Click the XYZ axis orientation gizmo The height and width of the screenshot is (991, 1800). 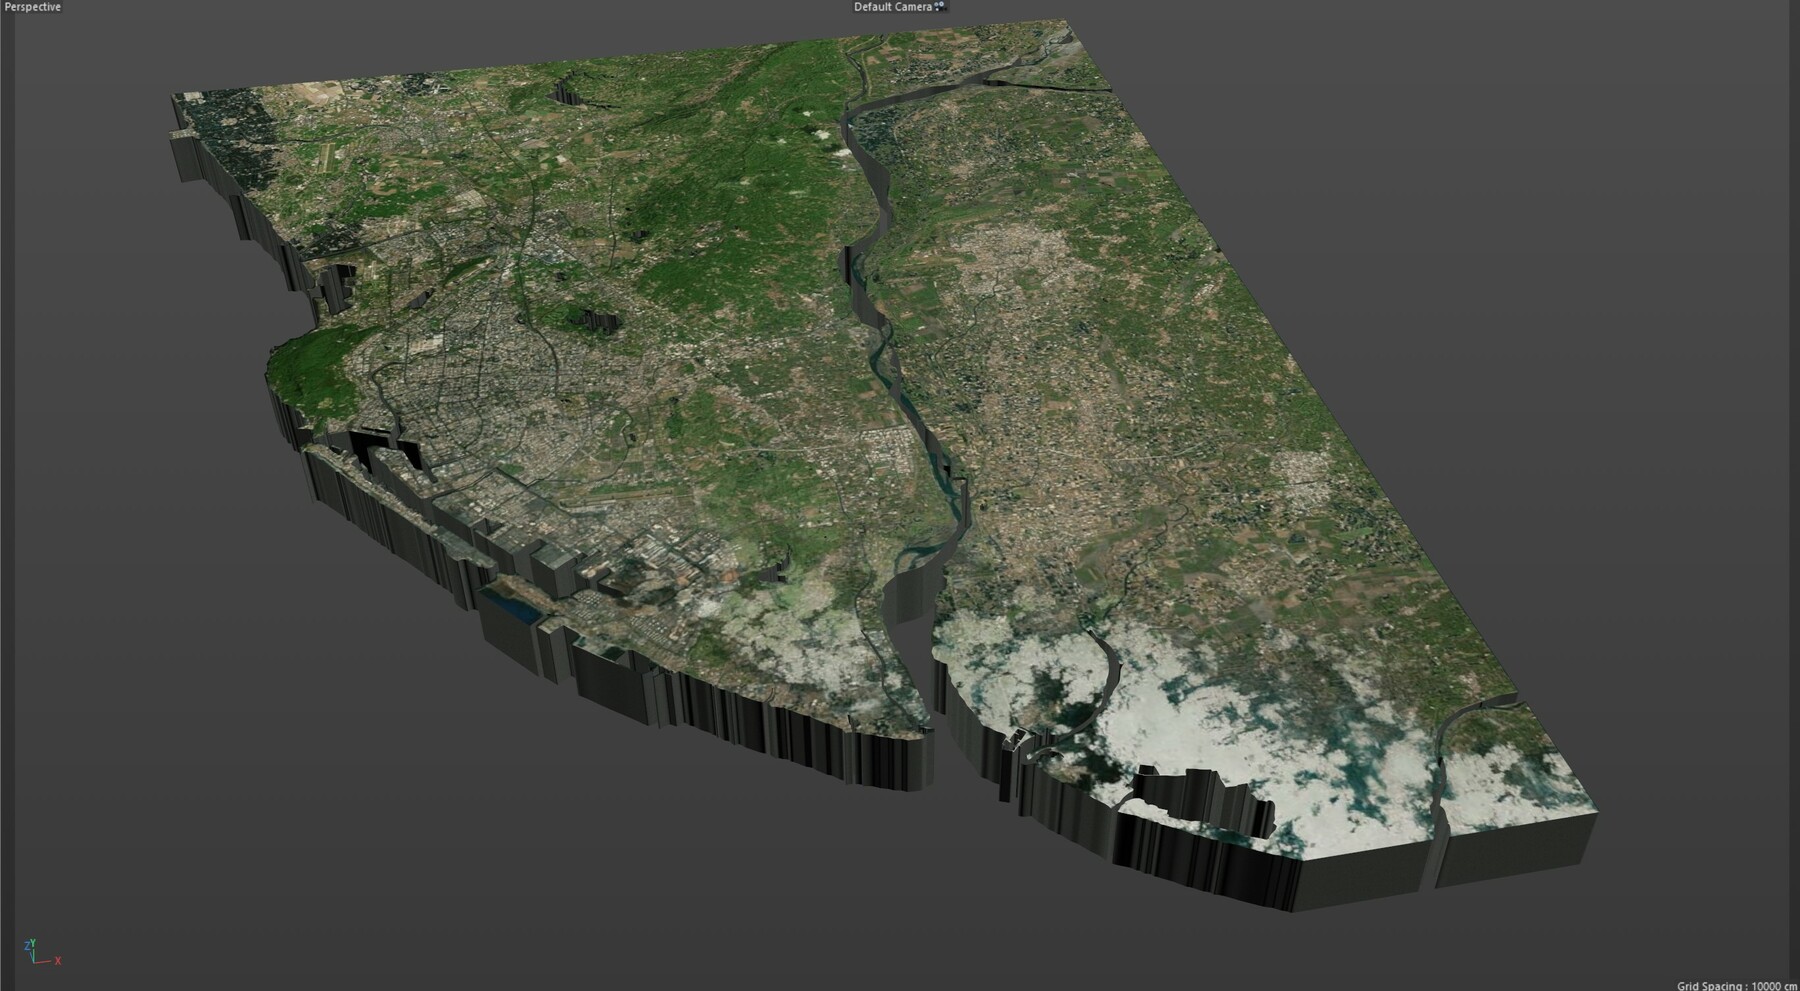click(x=41, y=951)
